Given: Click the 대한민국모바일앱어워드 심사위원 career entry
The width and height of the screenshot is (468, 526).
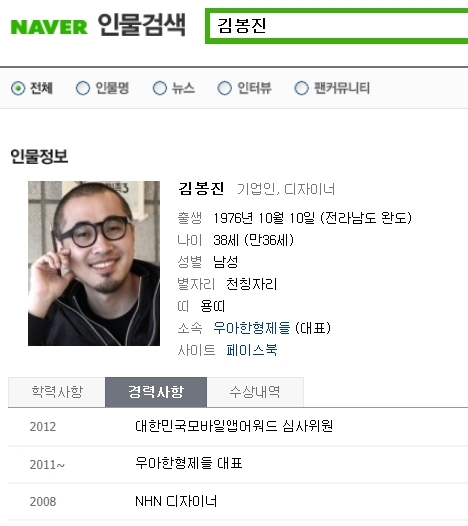Looking at the screenshot, I should [x=234, y=426].
